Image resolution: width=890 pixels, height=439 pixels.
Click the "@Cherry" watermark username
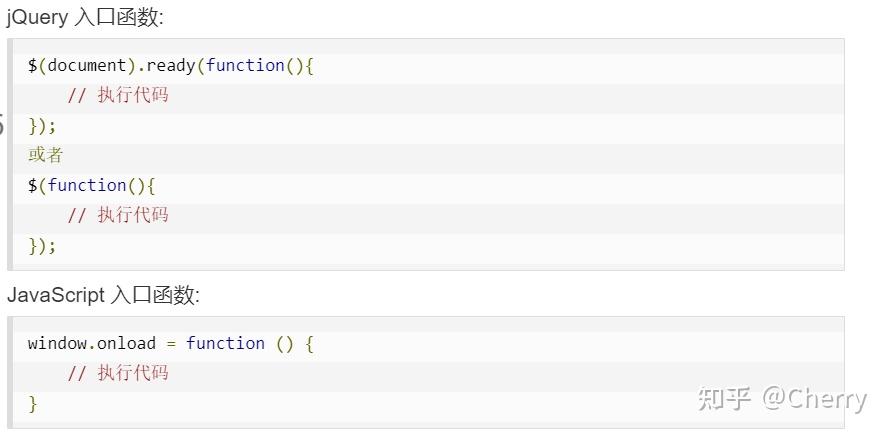pyautogui.click(x=814, y=399)
